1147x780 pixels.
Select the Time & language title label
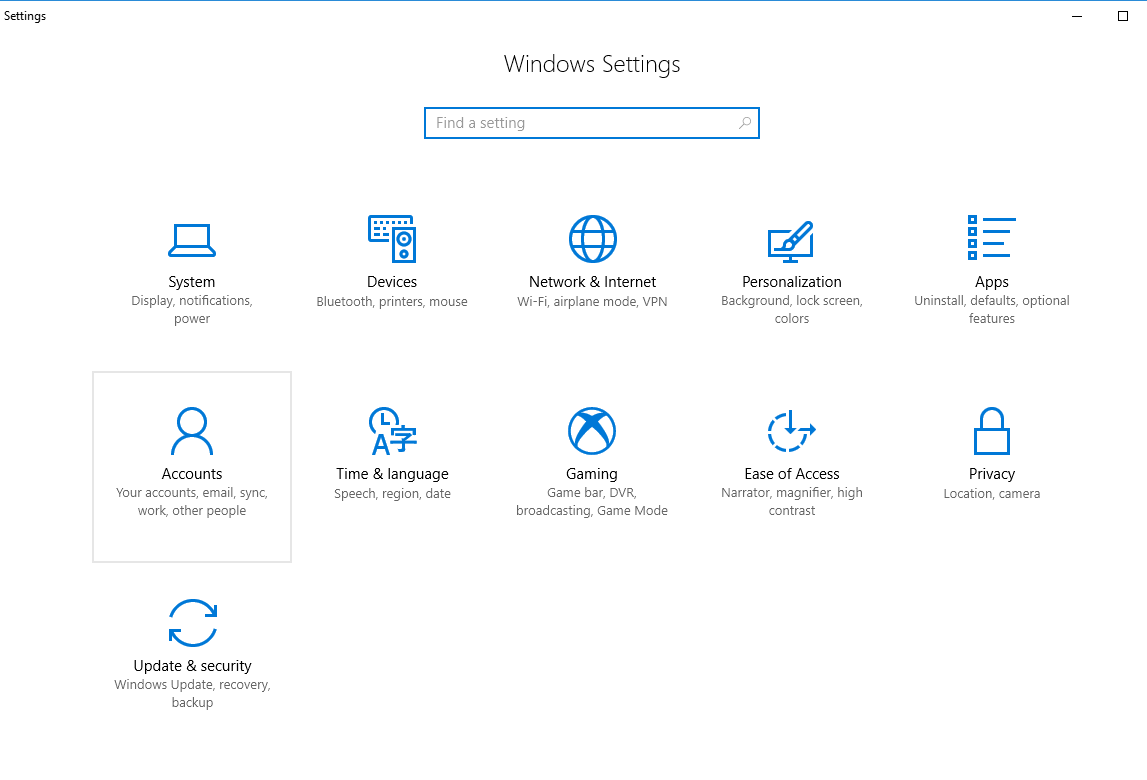(392, 473)
